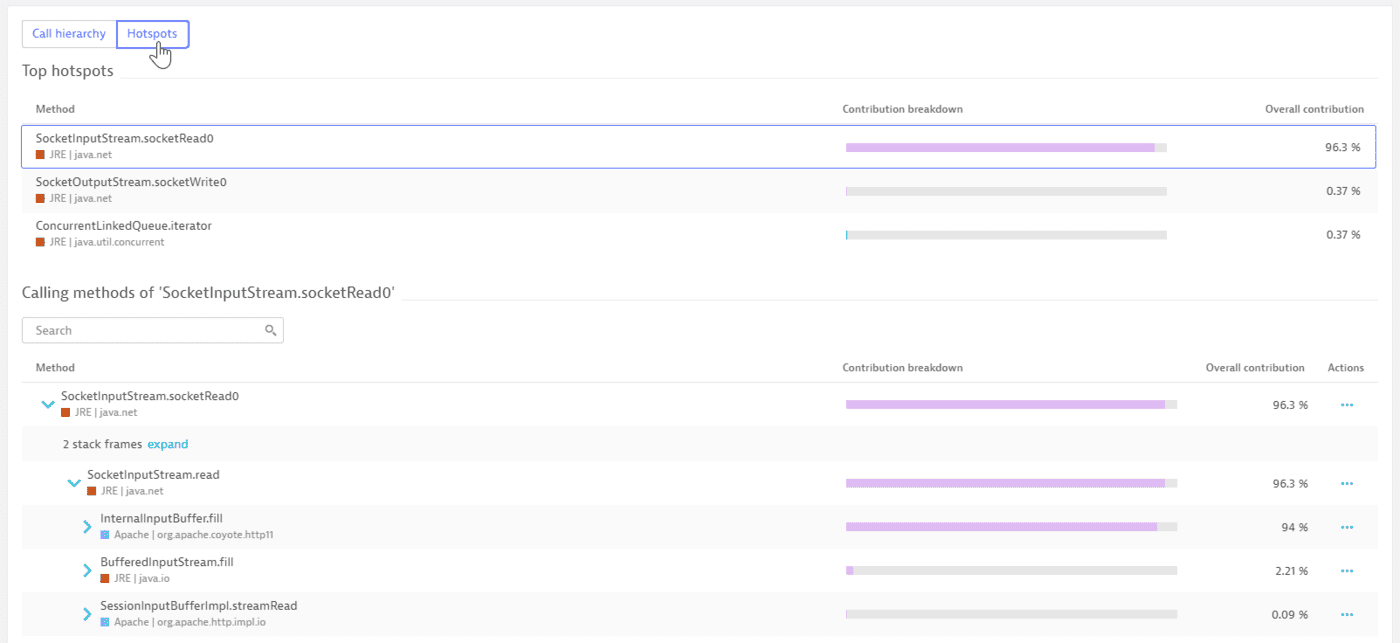Image resolution: width=1400 pixels, height=643 pixels.
Task: Open actions menu for SocketInputStream.read
Action: (1346, 483)
